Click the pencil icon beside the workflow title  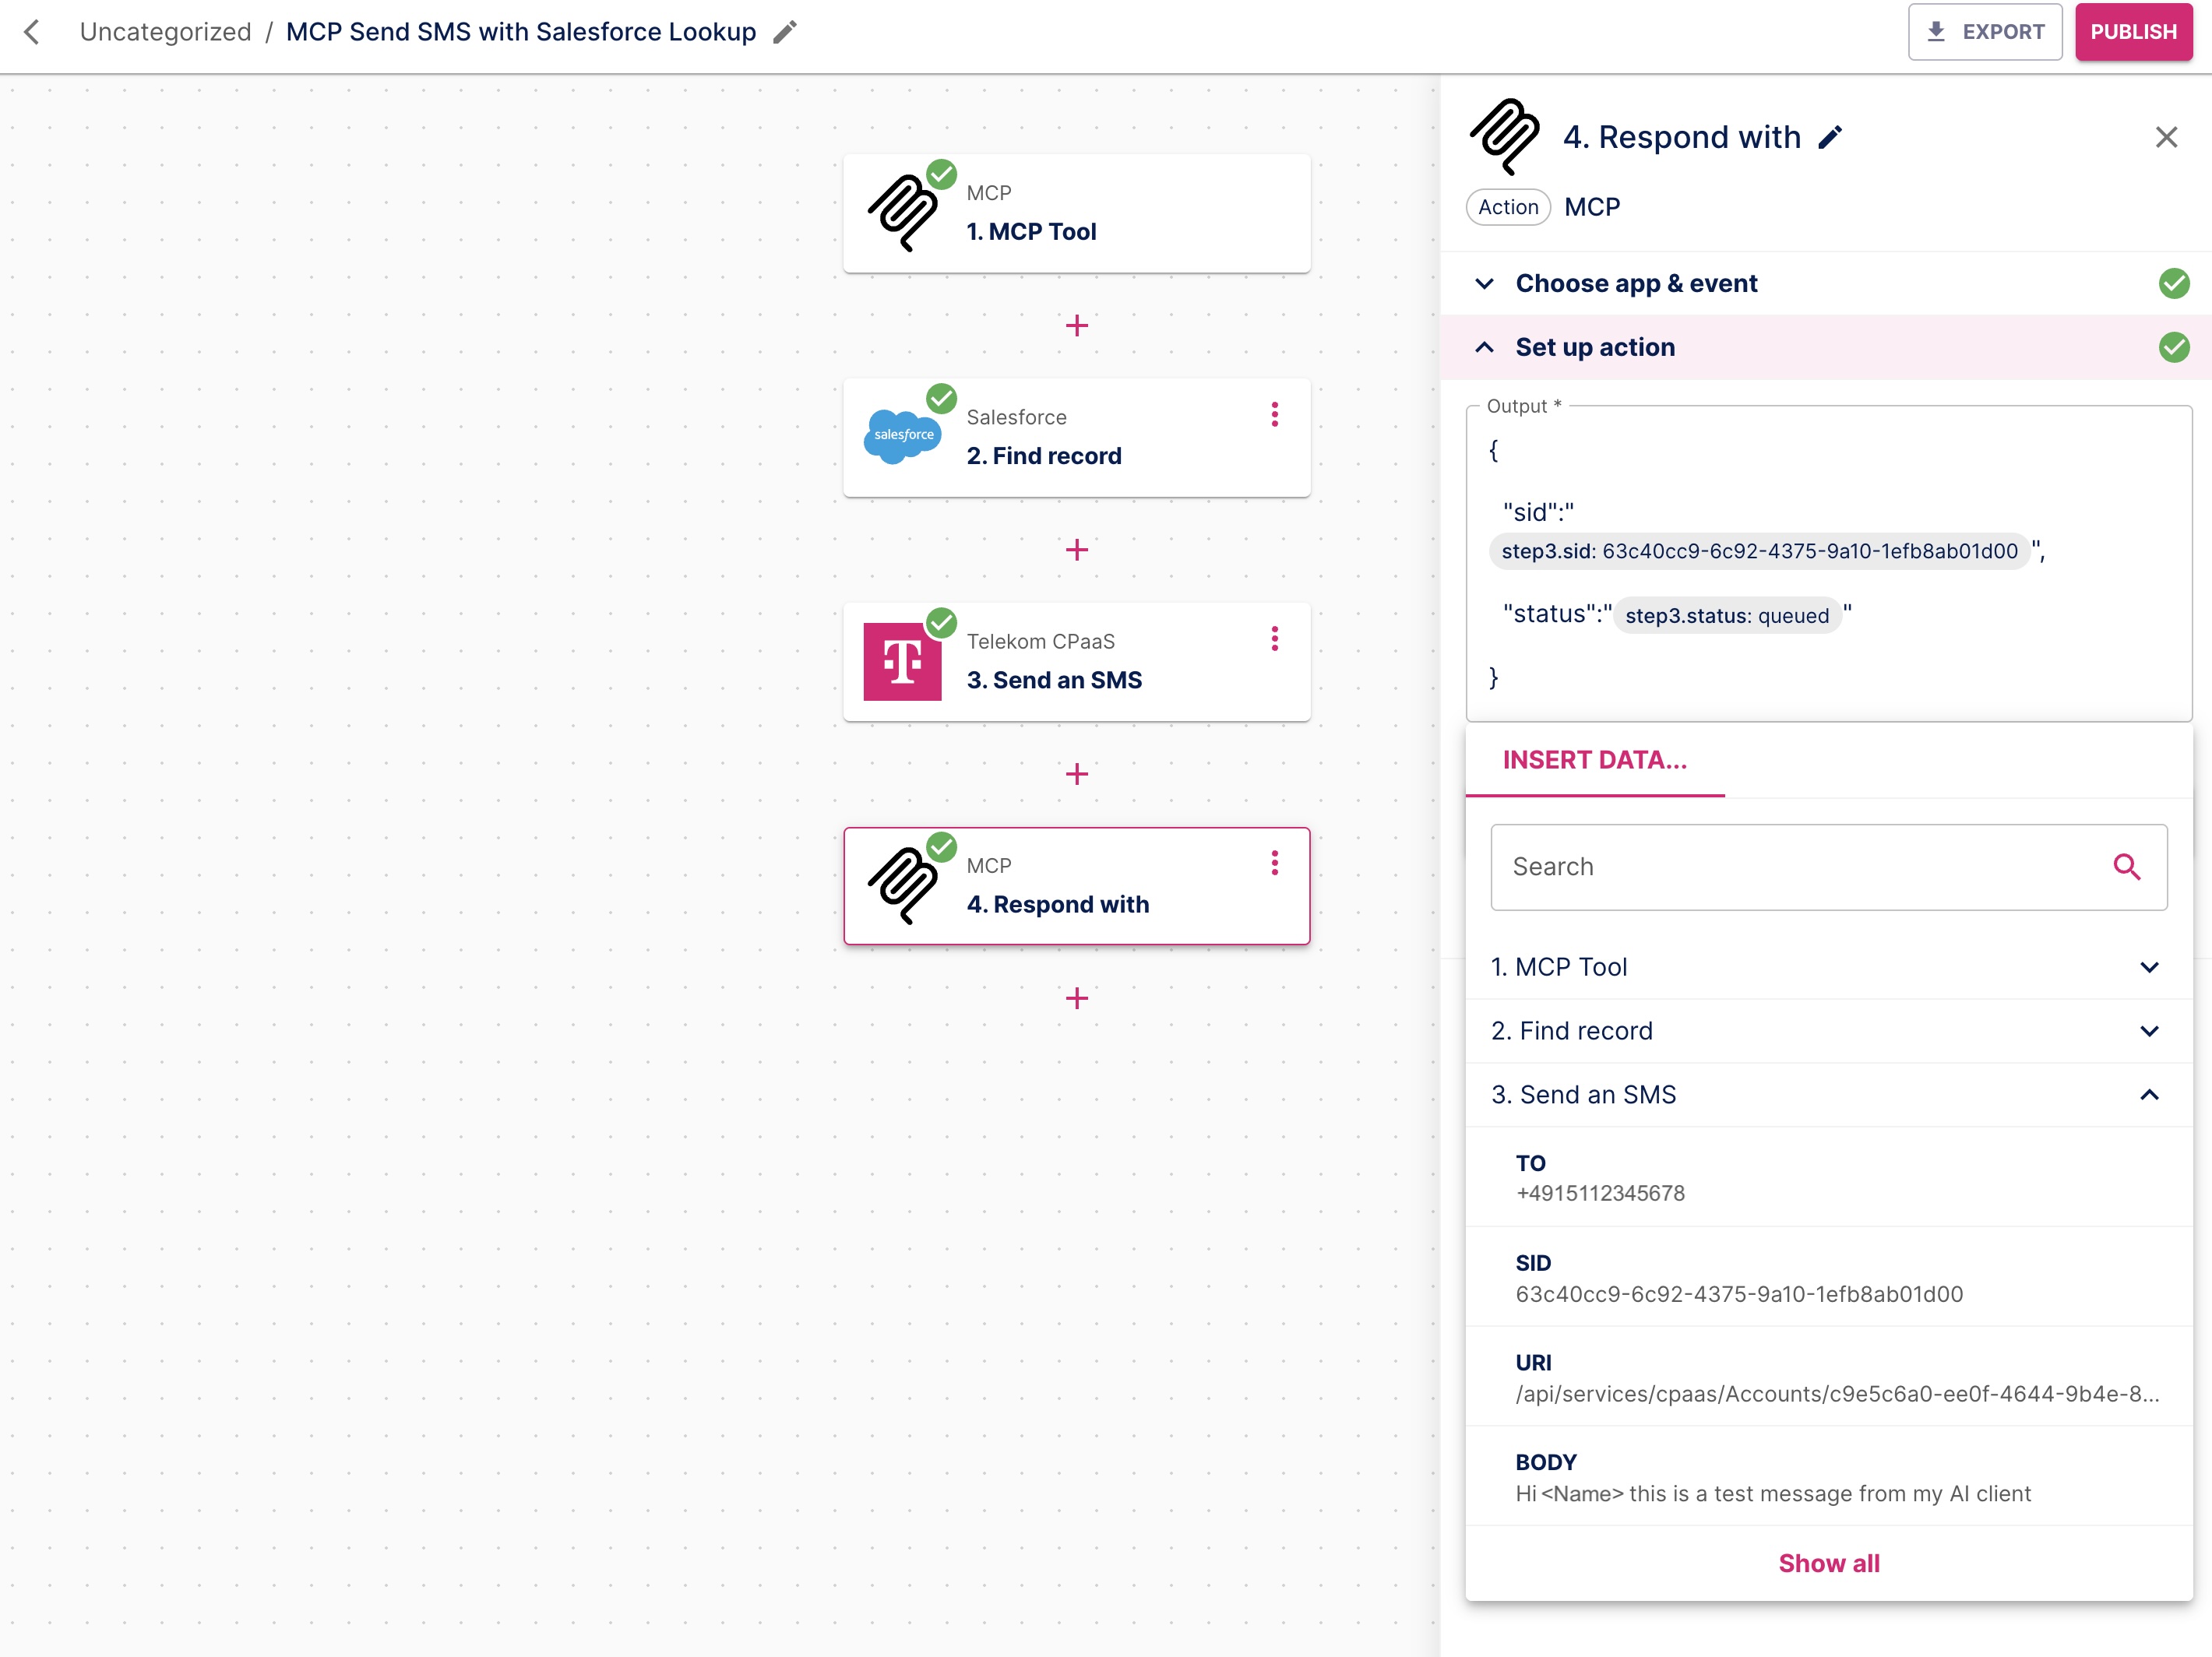click(x=785, y=32)
